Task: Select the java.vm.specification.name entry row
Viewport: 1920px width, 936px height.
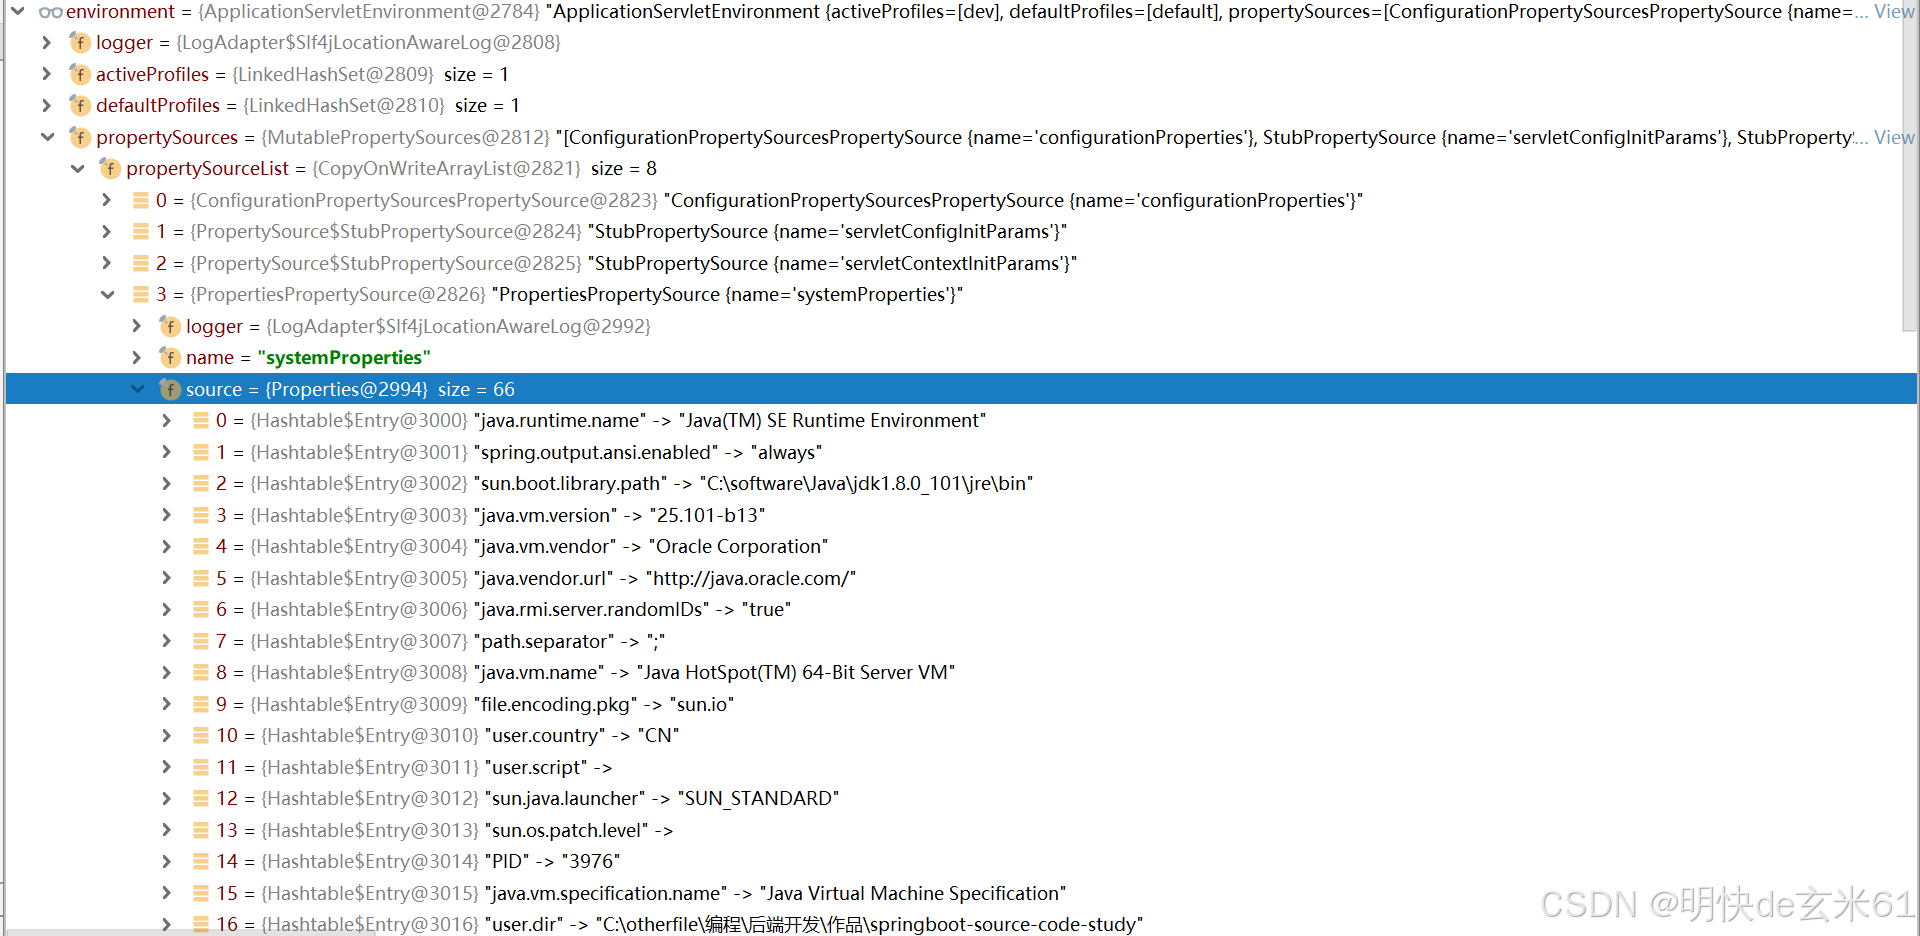Action: coord(961,893)
